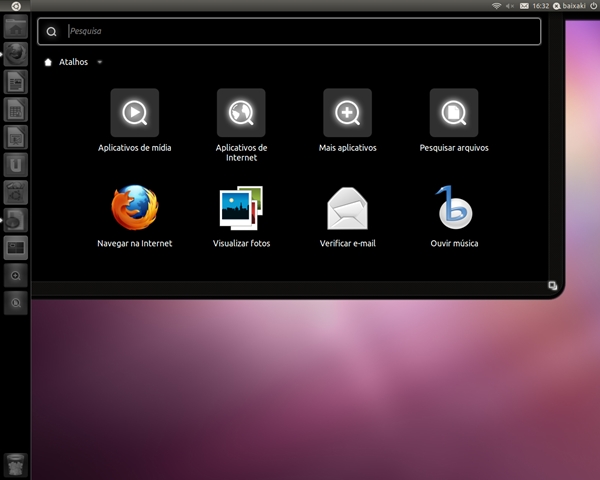
Task: Open Pesquisar arquivos file search
Action: (x=454, y=113)
